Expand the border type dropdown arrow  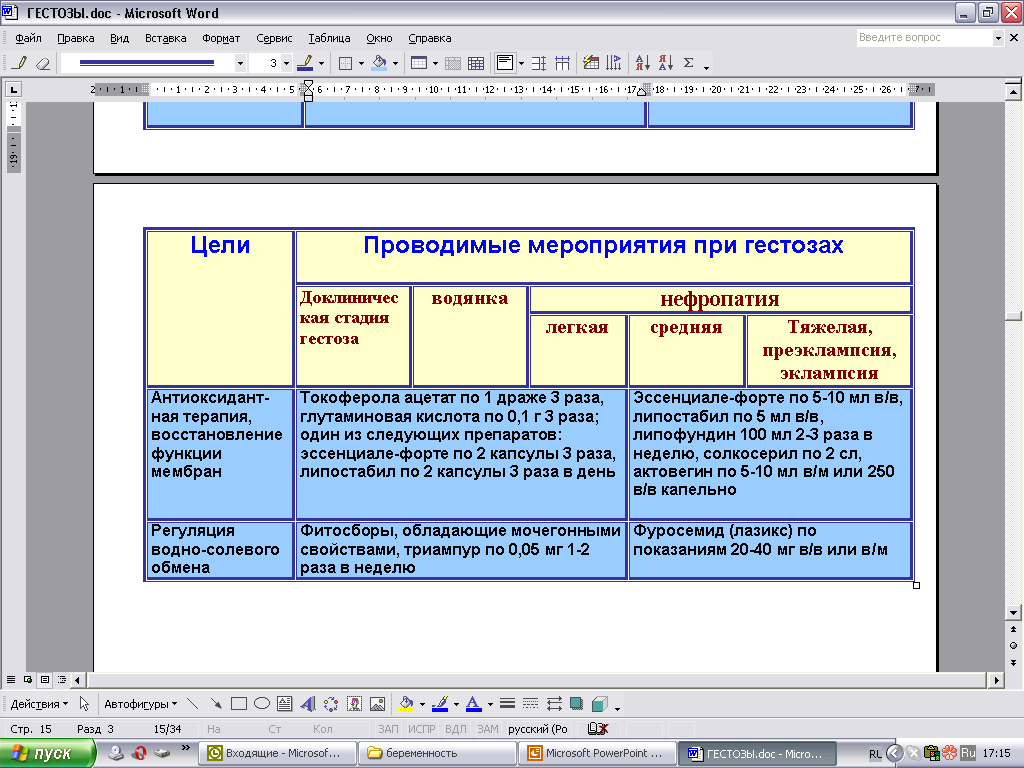(361, 63)
